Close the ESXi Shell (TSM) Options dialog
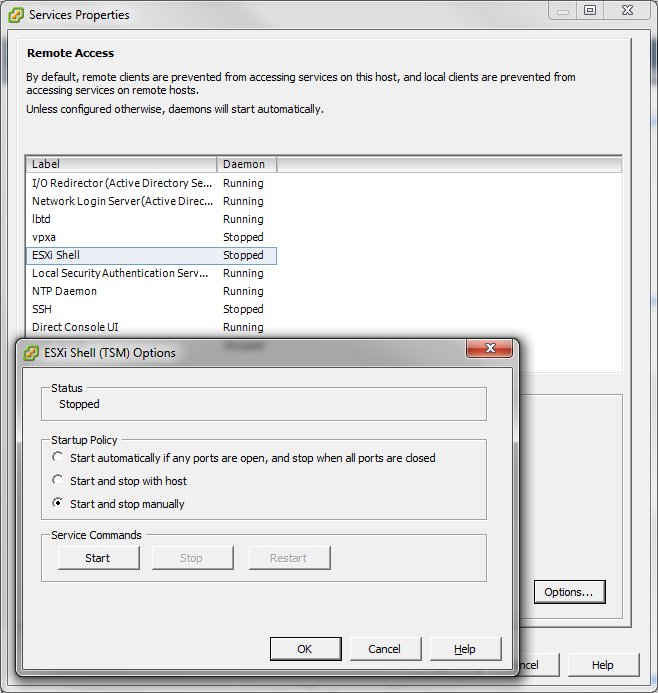Viewport: 658px width, 693px height. click(x=489, y=348)
